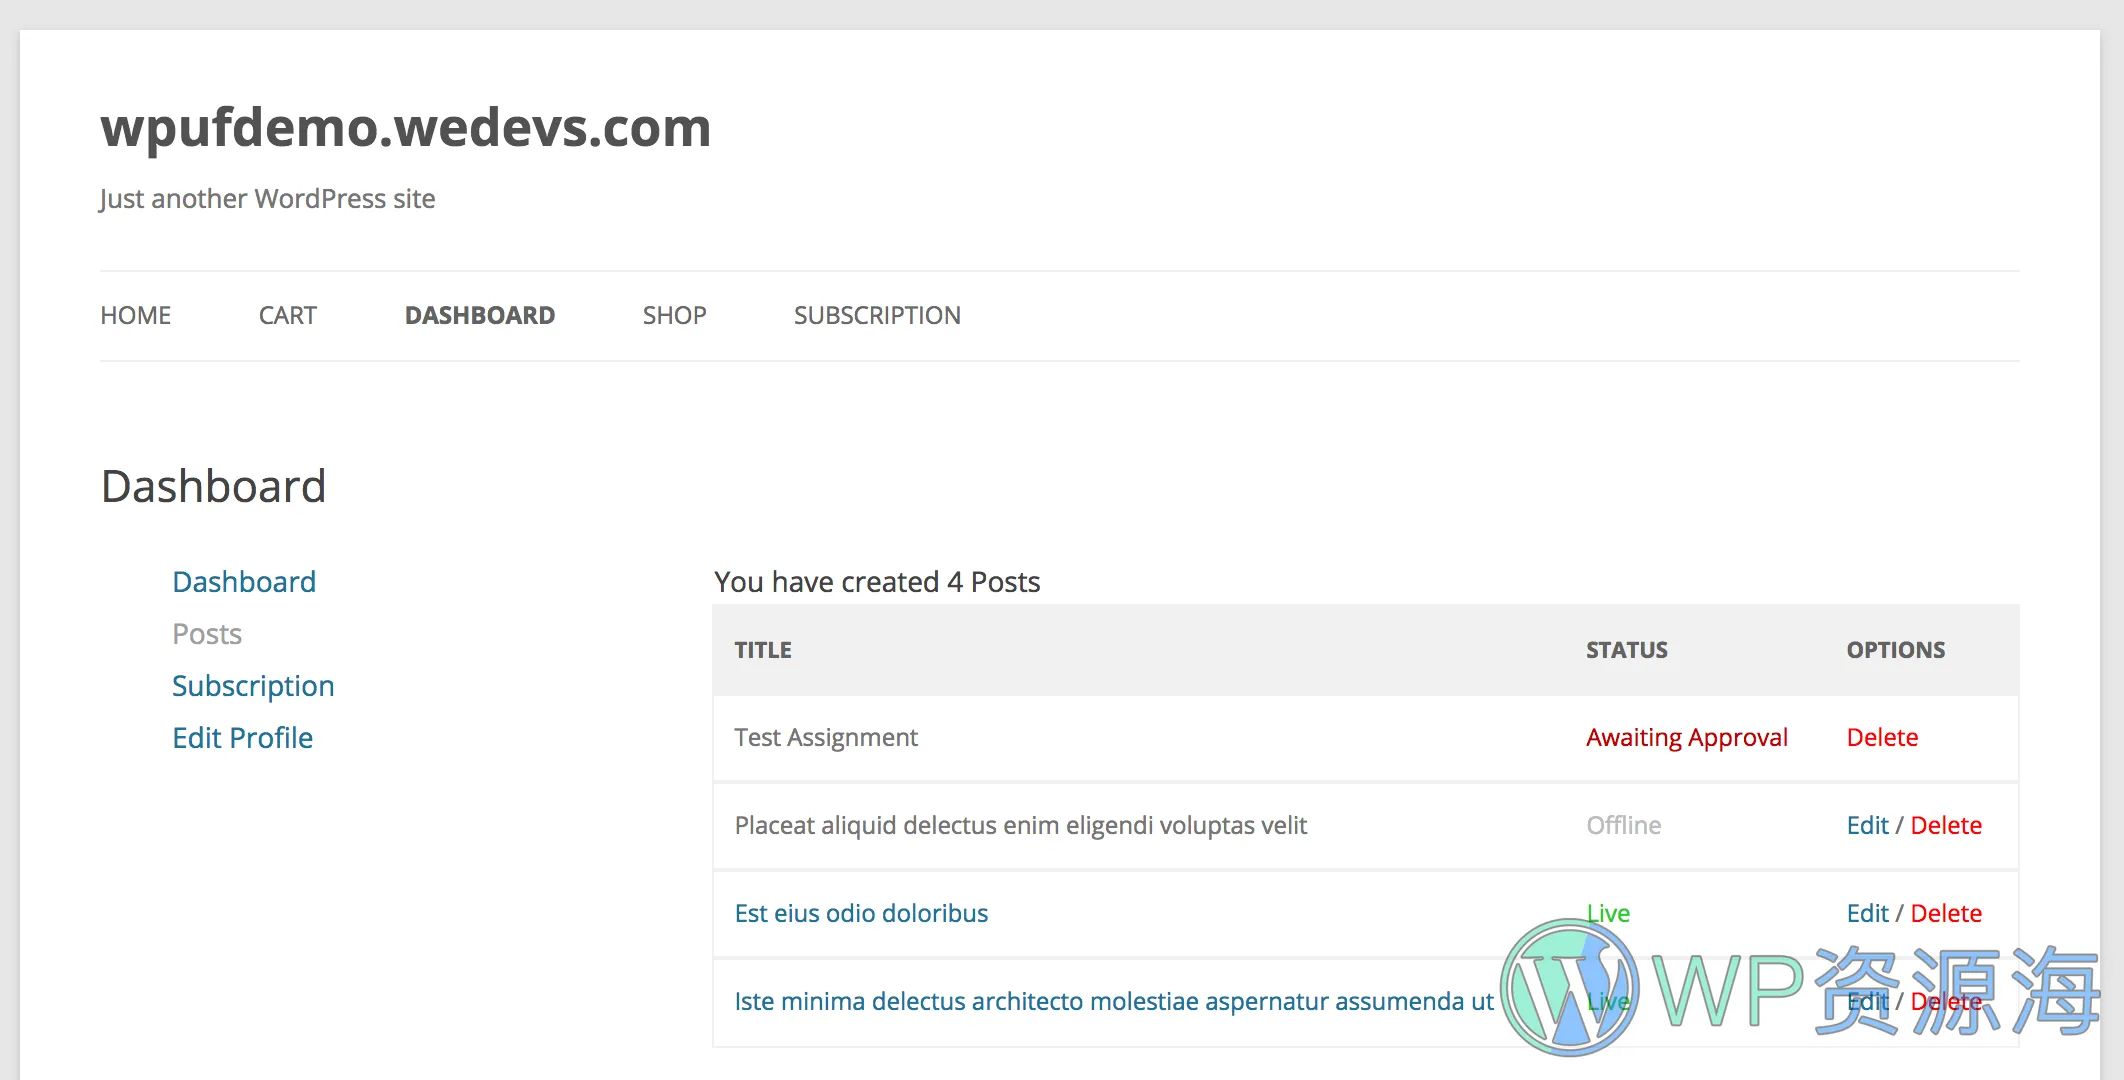Click Live status for Est eius odio doloribus

point(1610,911)
